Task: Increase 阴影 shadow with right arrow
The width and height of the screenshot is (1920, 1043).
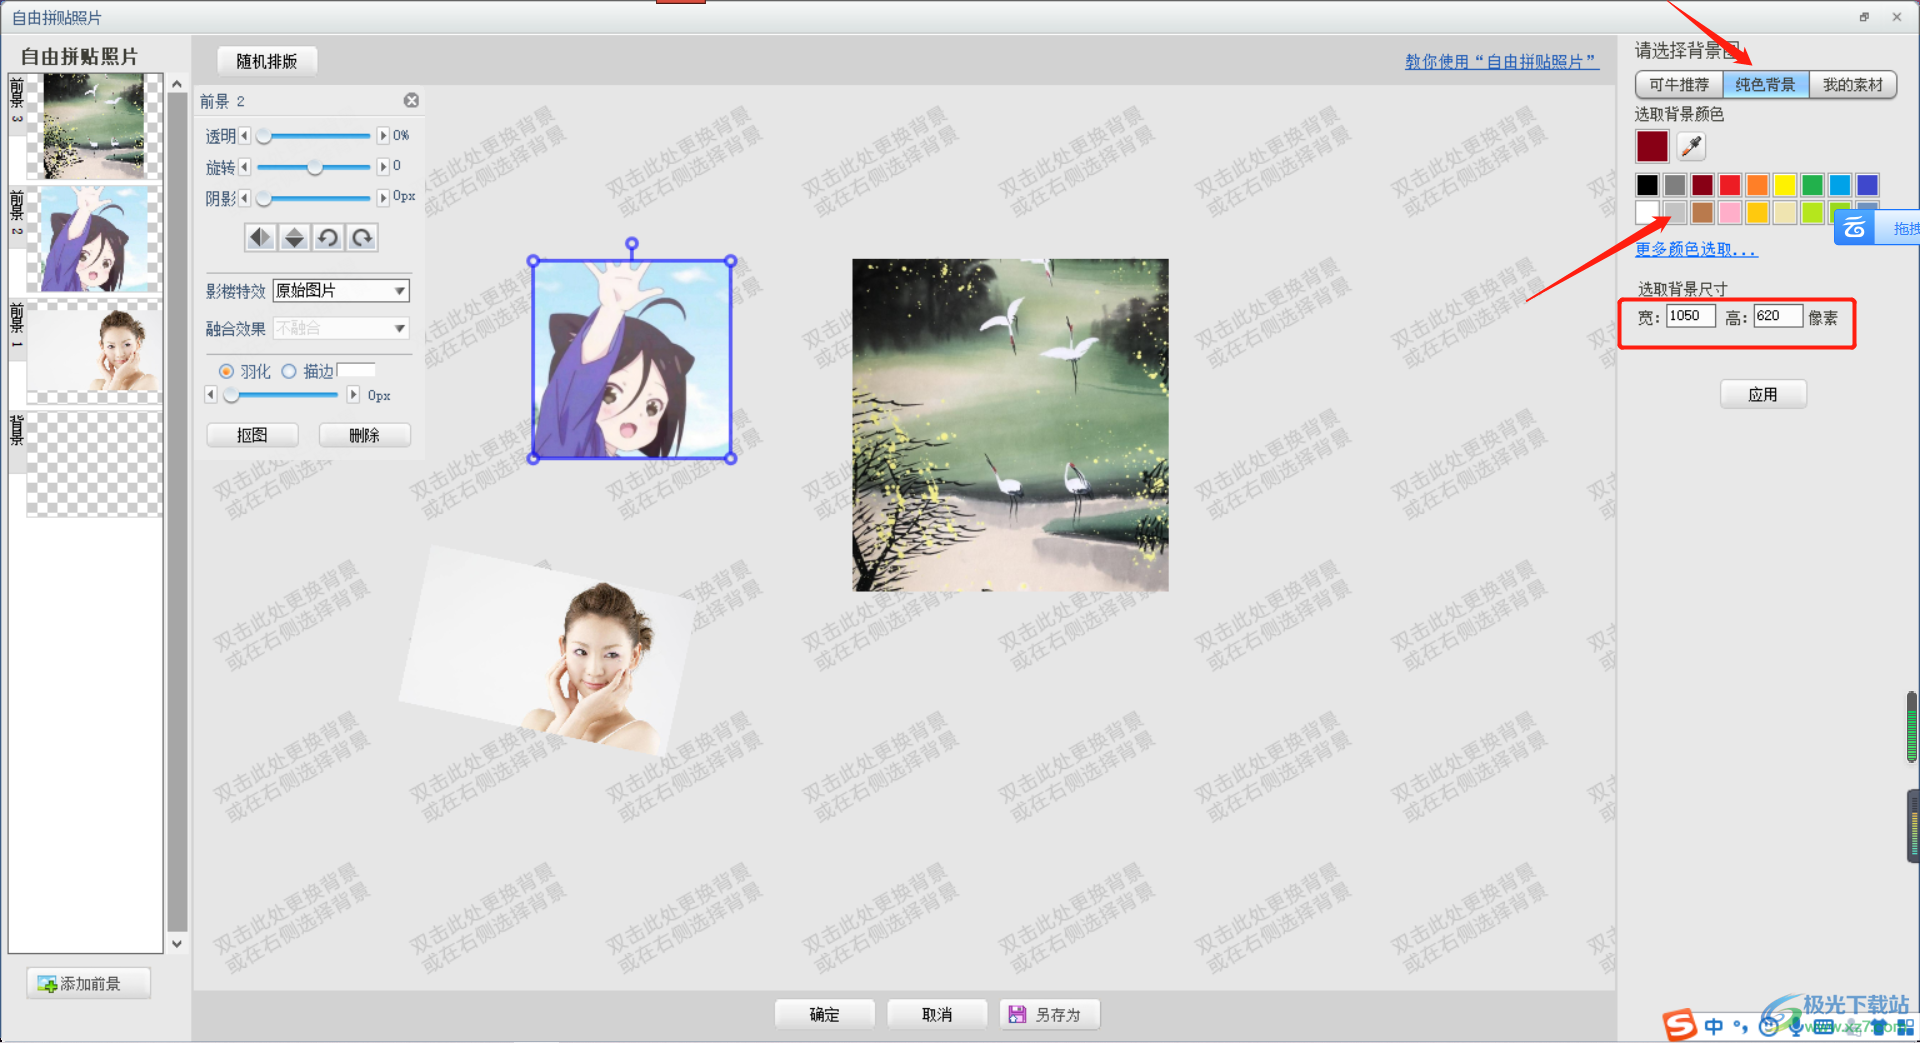Action: point(383,197)
